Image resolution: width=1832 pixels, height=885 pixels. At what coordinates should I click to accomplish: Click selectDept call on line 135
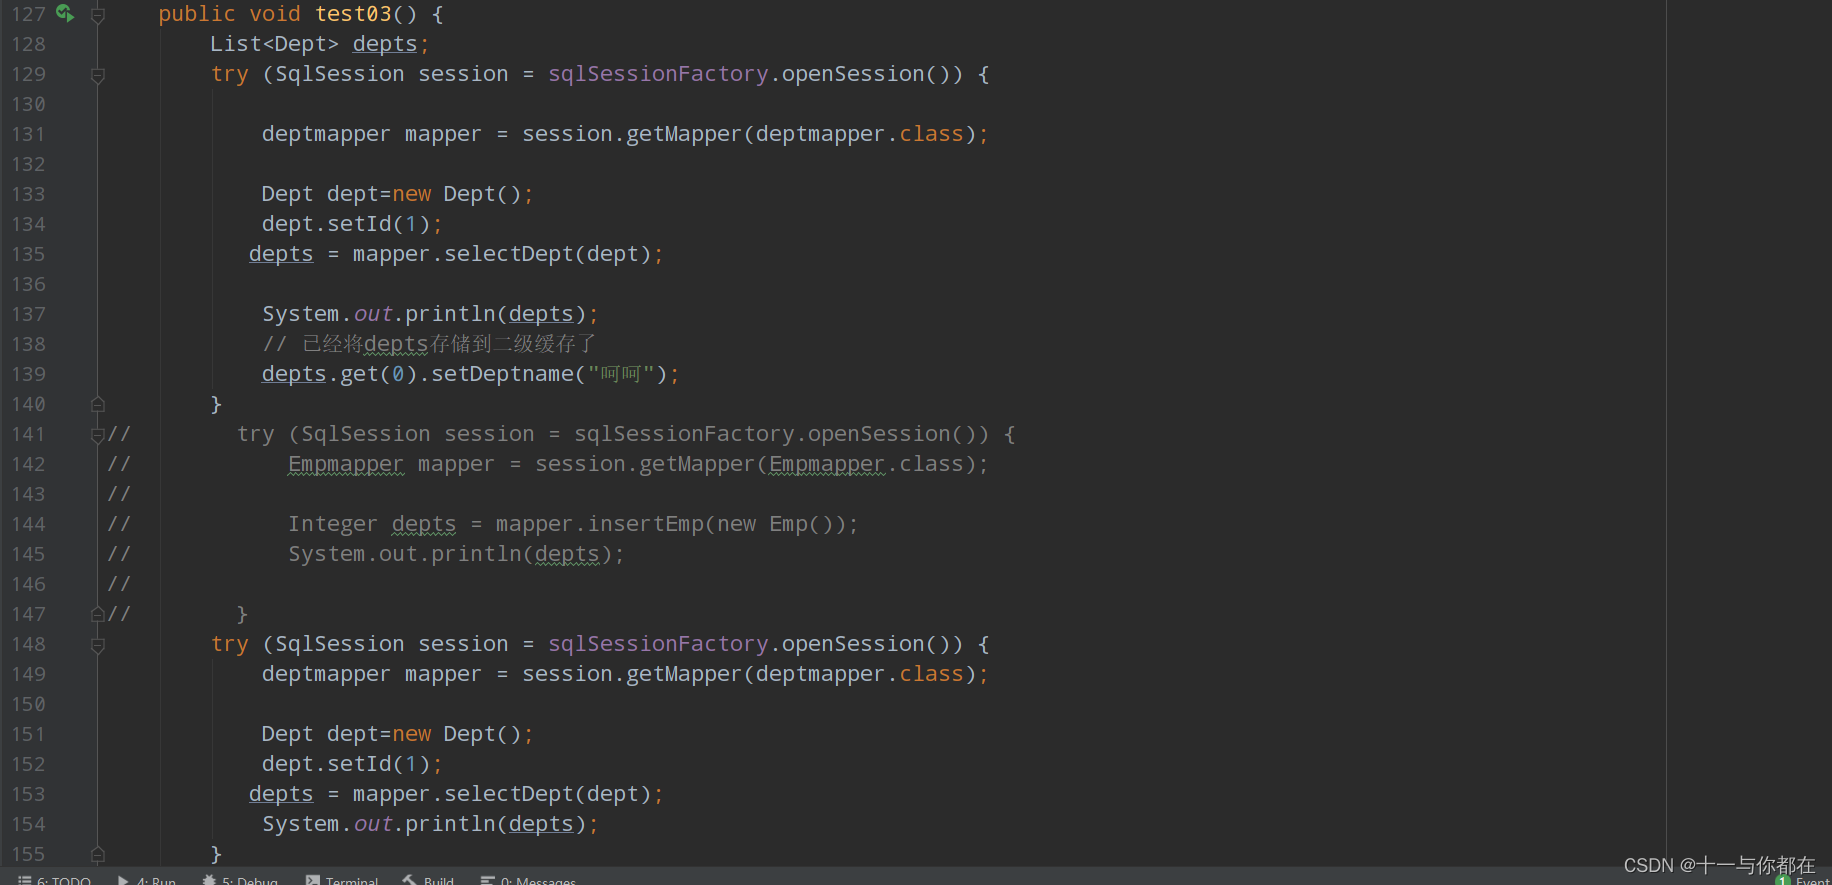pyautogui.click(x=509, y=254)
